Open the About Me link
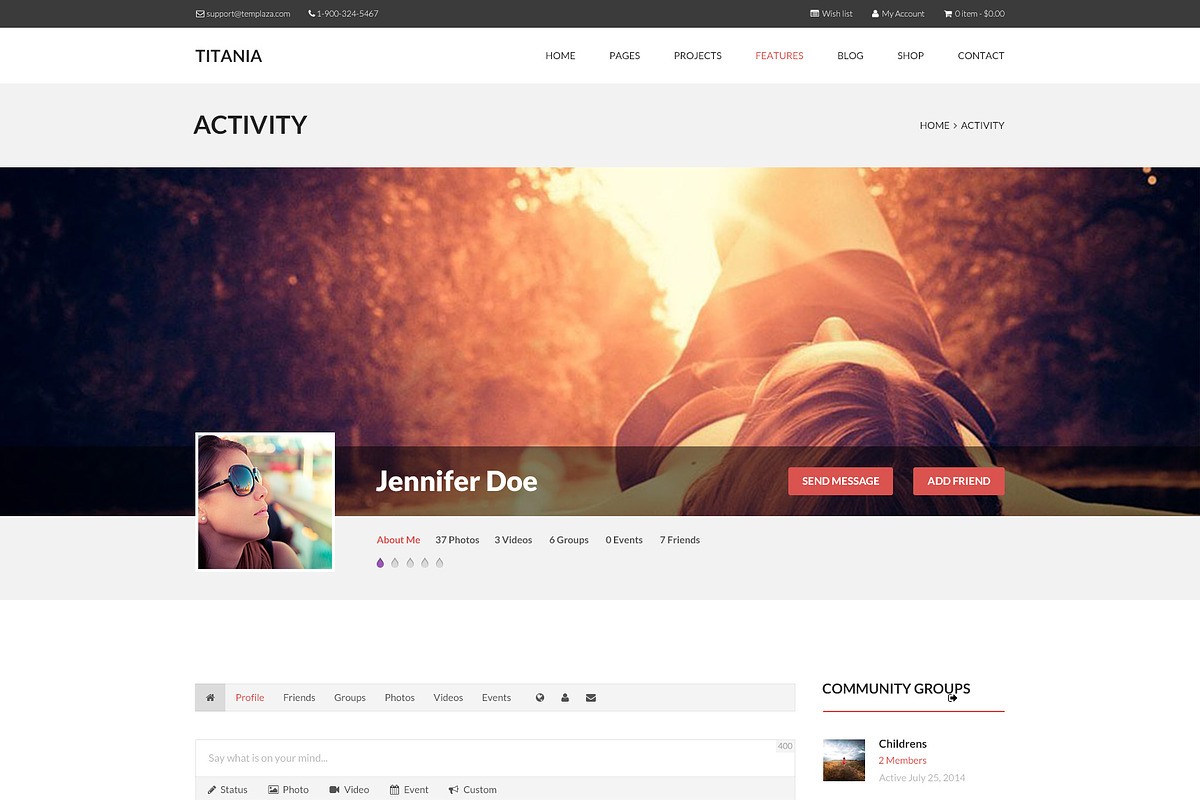 398,540
